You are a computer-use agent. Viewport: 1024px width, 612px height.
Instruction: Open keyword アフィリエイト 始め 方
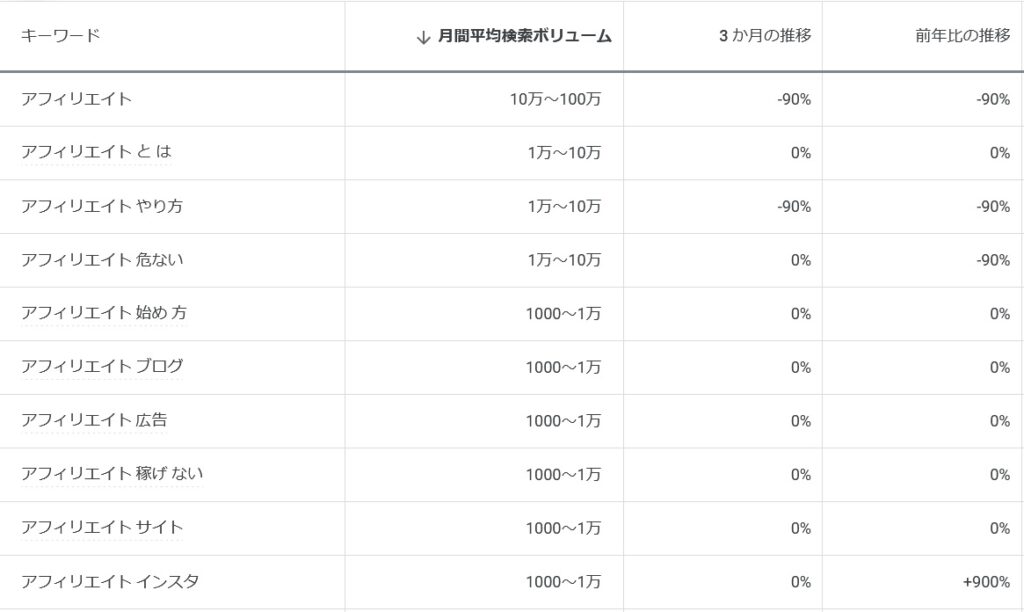104,314
